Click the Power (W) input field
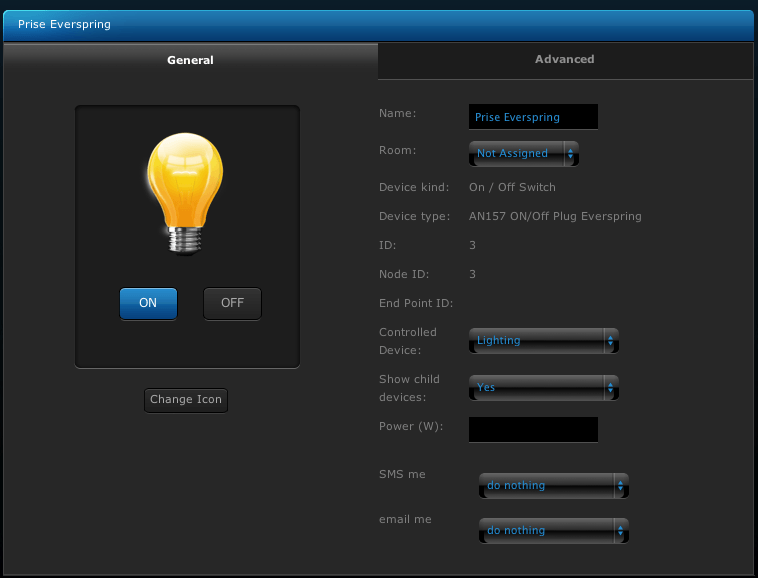Viewport: 758px width, 578px height. pos(533,430)
